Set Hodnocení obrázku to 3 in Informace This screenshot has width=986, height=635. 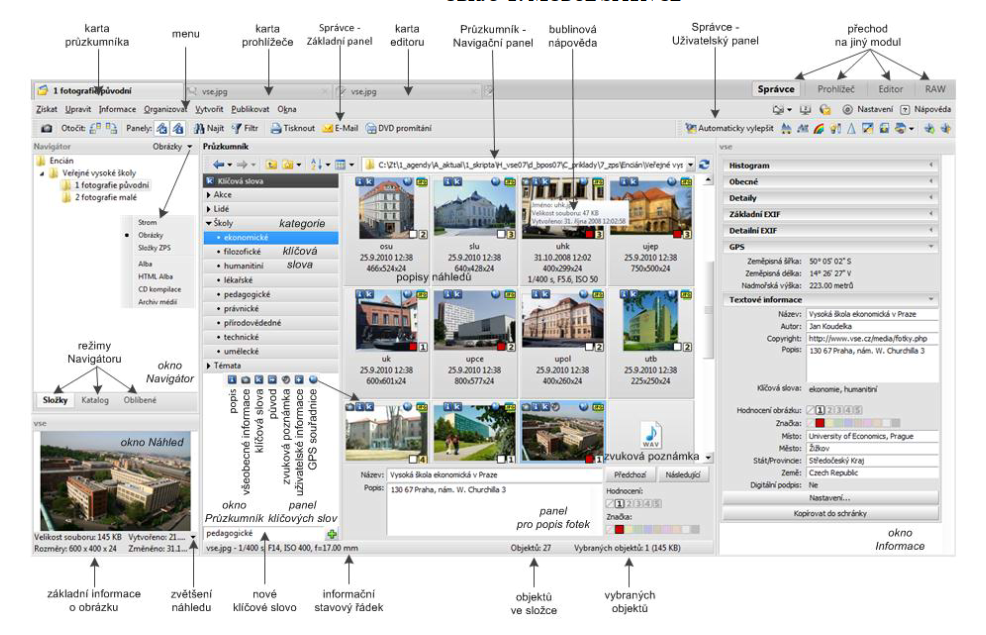point(839,410)
